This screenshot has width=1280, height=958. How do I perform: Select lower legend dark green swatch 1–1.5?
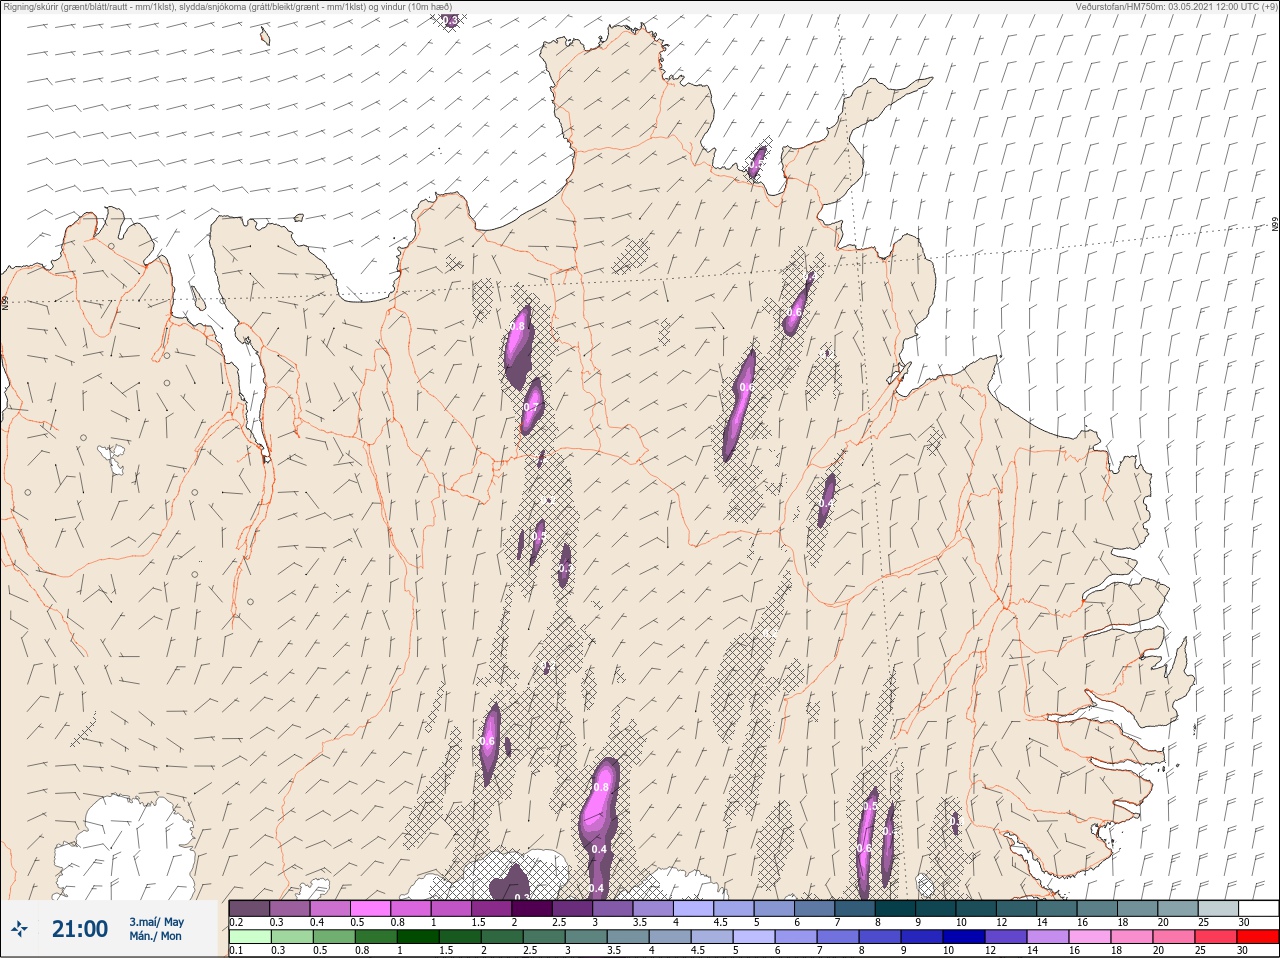417,937
